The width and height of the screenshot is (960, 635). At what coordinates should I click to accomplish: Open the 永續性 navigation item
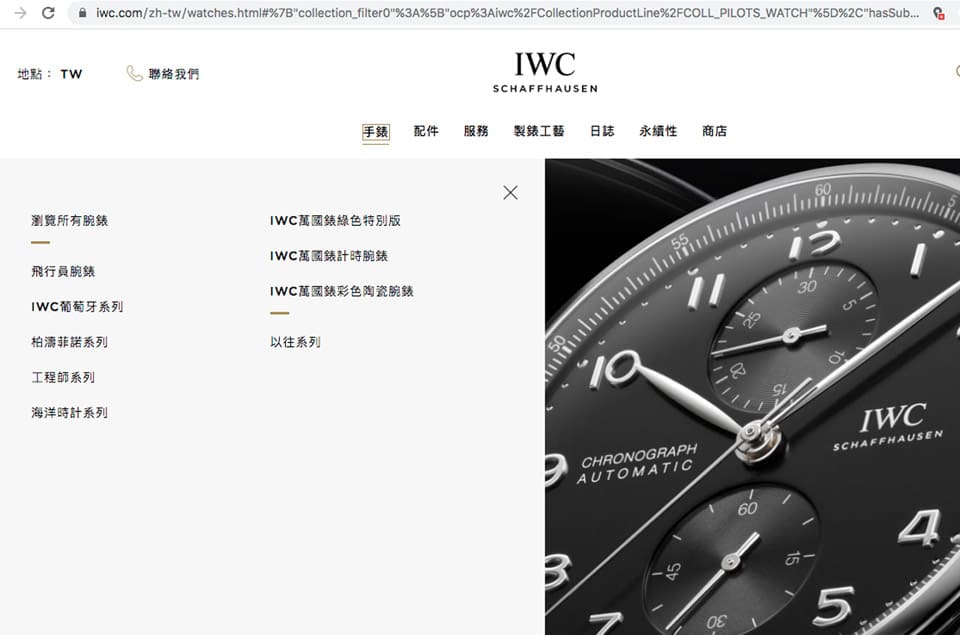(x=658, y=130)
